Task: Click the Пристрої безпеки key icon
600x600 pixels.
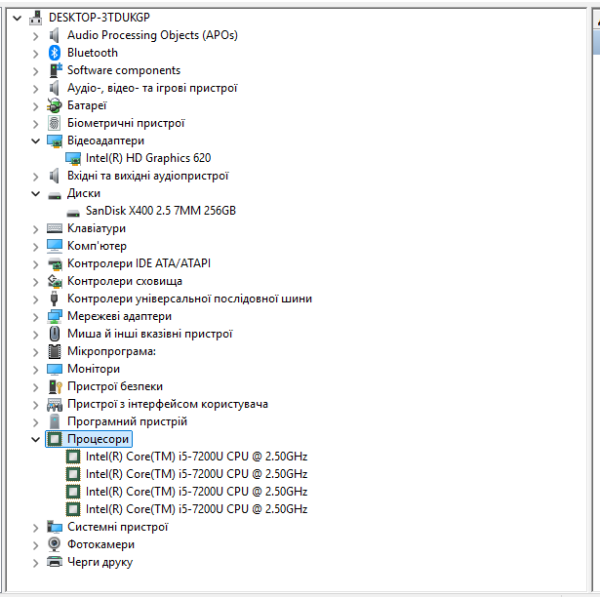Action: [x=55, y=387]
